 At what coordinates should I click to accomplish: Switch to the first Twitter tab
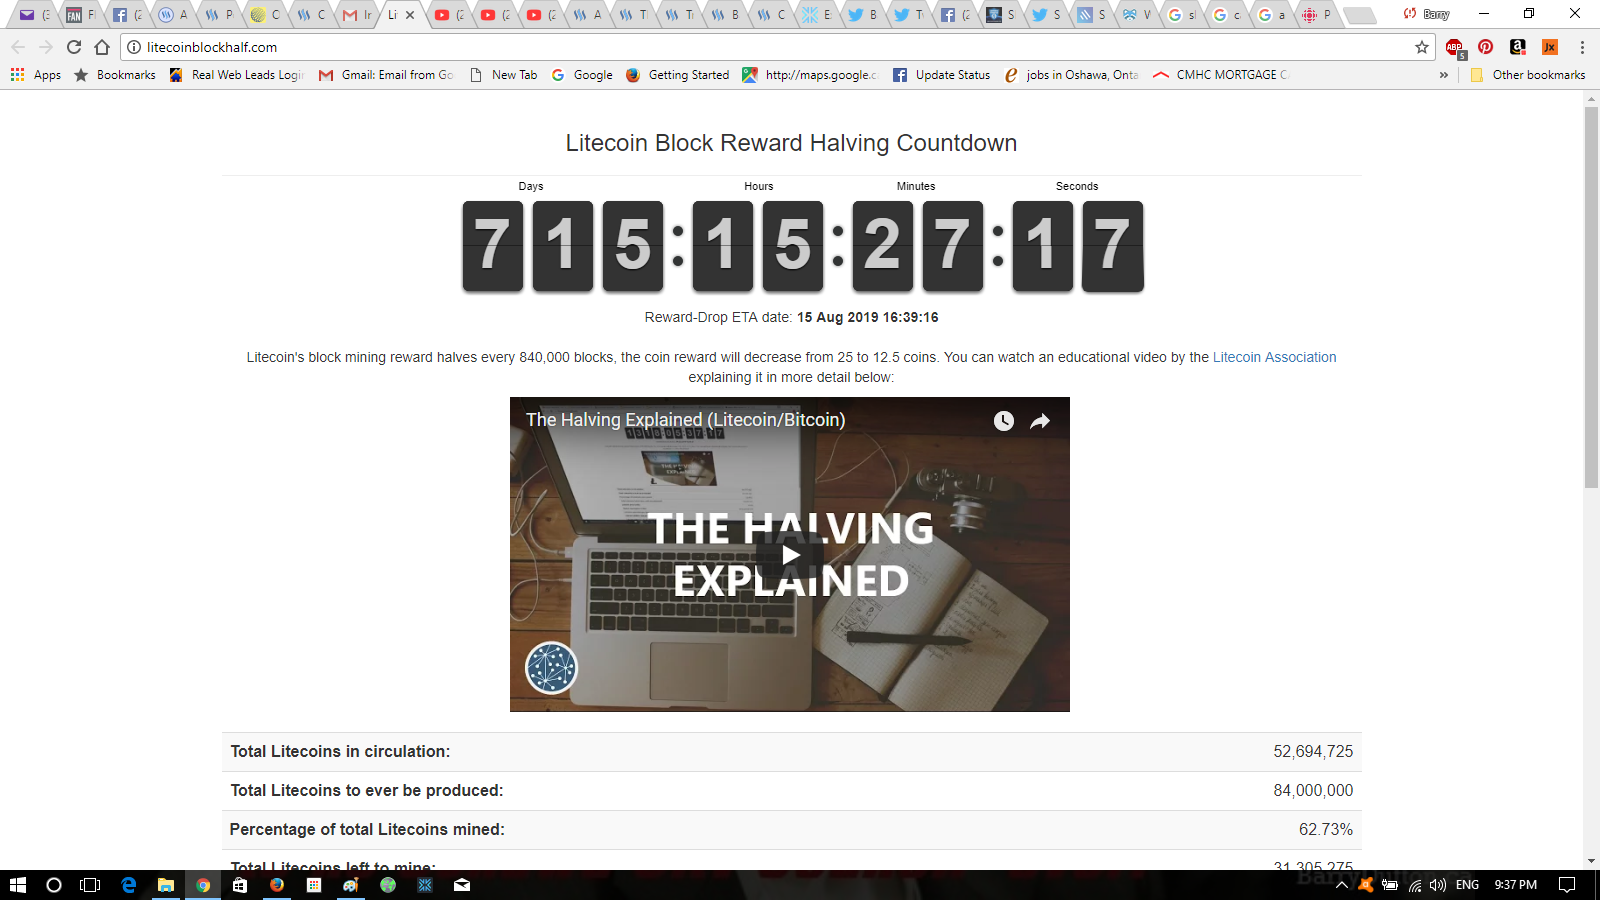(863, 15)
